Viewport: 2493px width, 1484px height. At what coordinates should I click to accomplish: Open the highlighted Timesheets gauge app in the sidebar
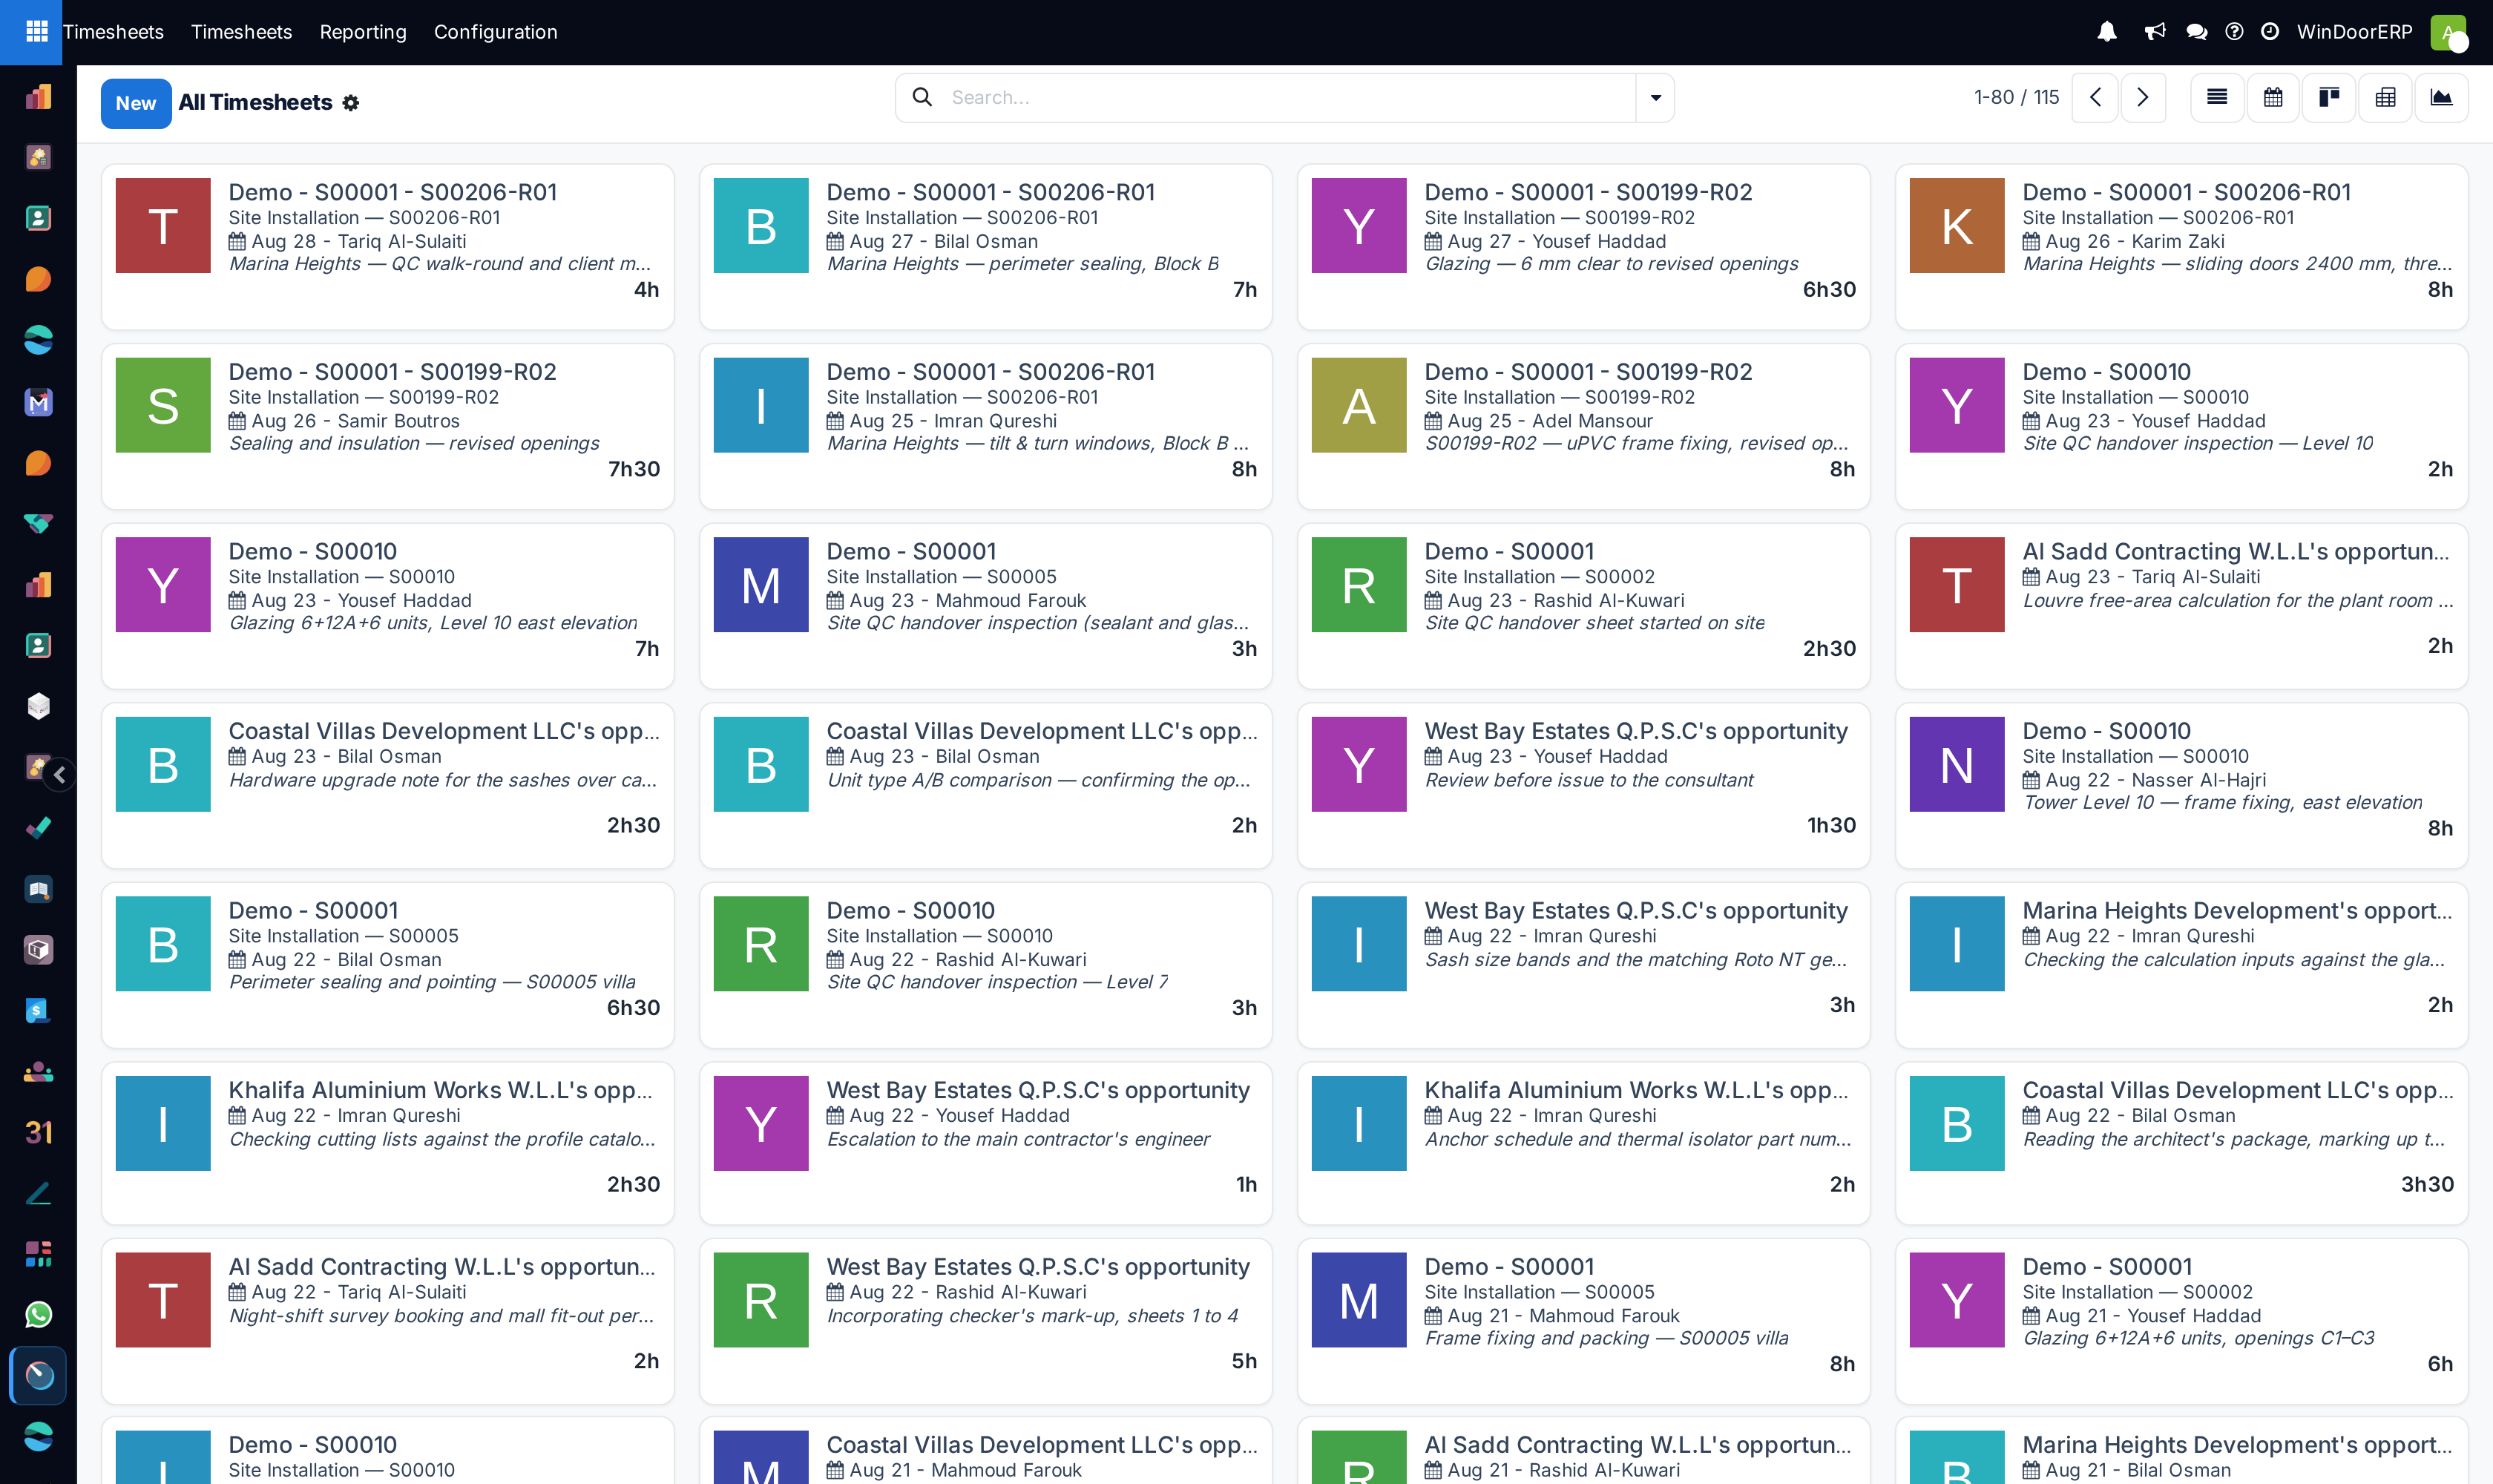[x=38, y=1375]
